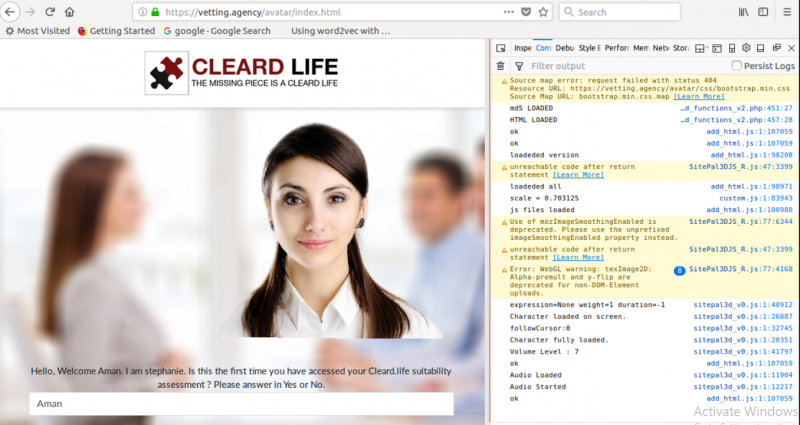Open SitePal3DJS_R.js:77:6344 source link
This screenshot has width=800, height=425.
point(741,221)
